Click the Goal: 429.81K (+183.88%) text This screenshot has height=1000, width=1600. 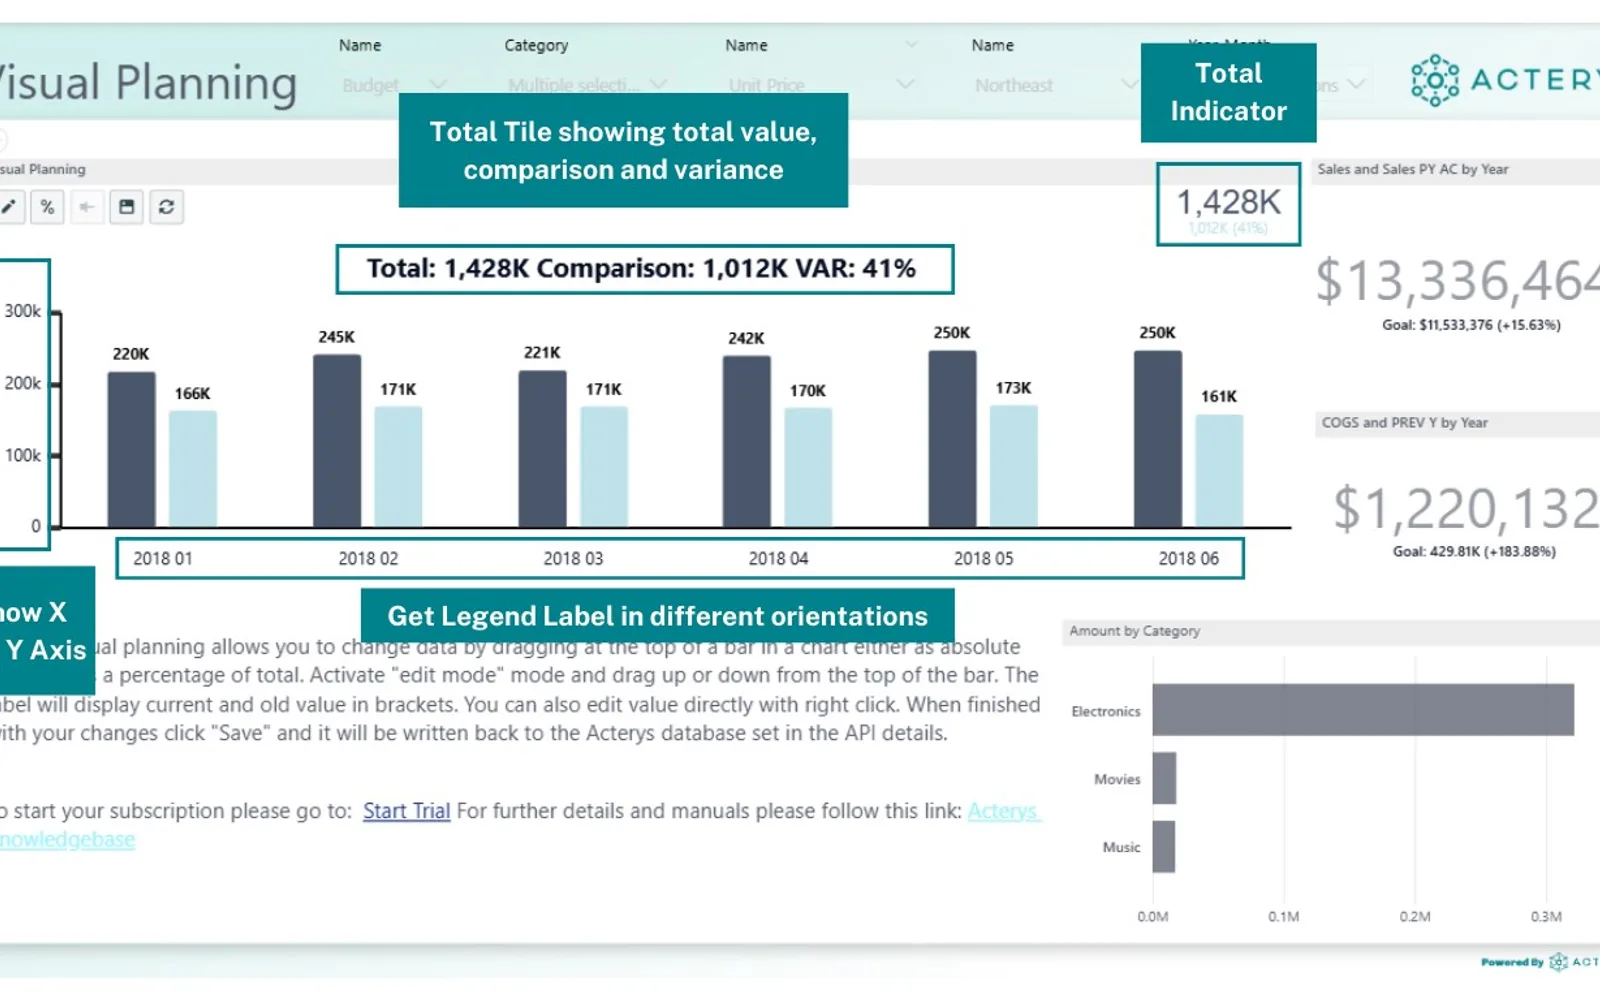pyautogui.click(x=1474, y=551)
